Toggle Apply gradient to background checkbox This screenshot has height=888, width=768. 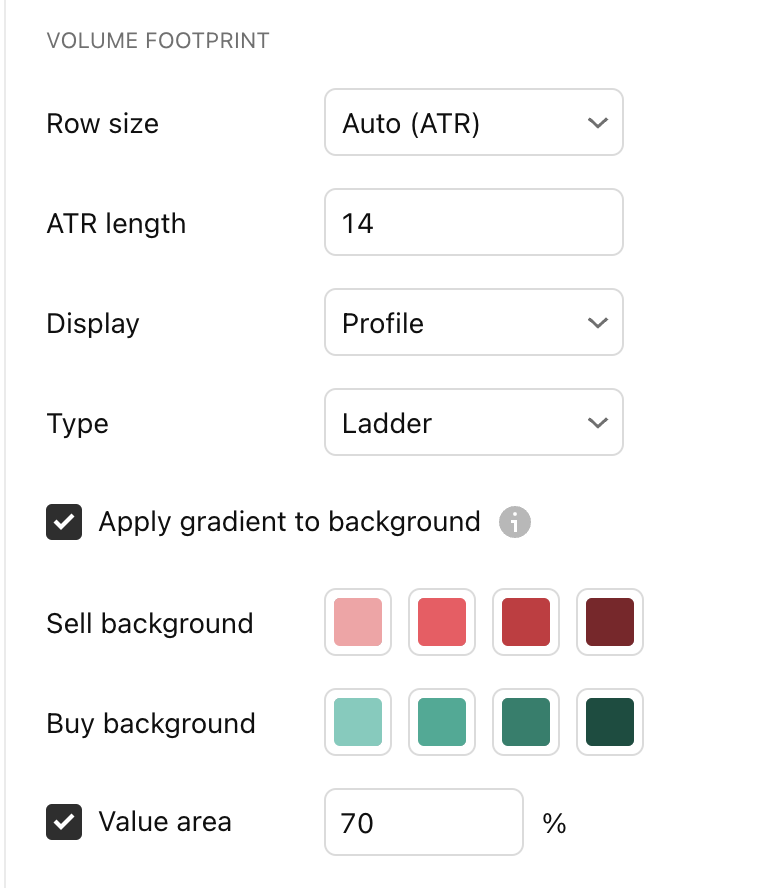point(64,522)
